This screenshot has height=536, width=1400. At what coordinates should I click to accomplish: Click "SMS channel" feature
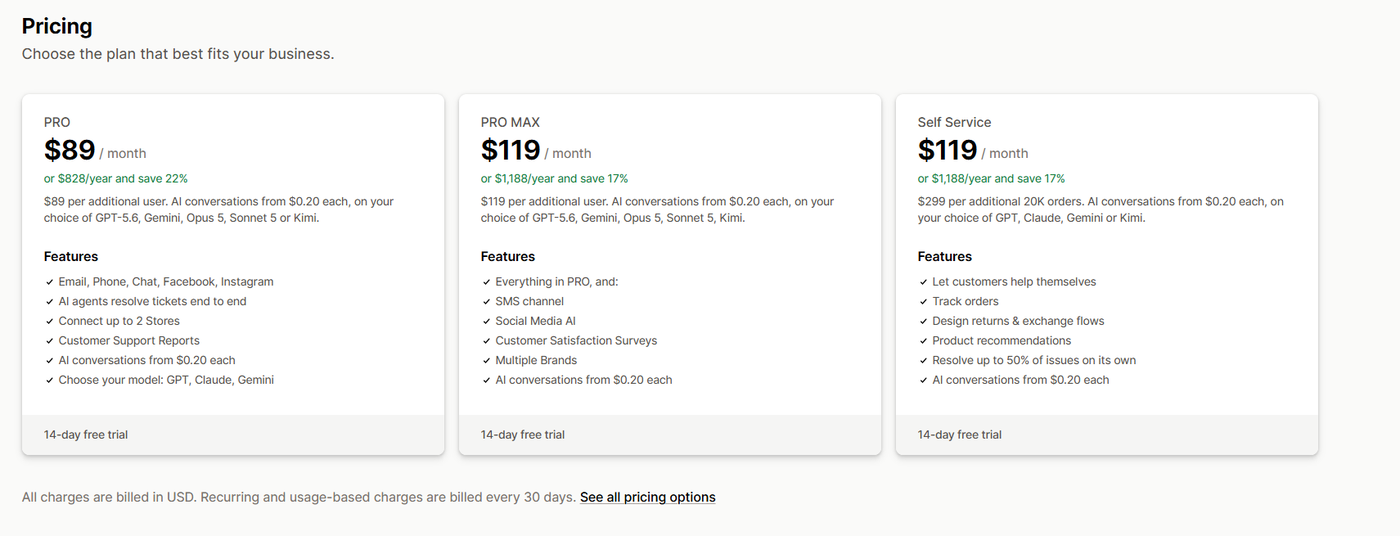click(x=530, y=301)
